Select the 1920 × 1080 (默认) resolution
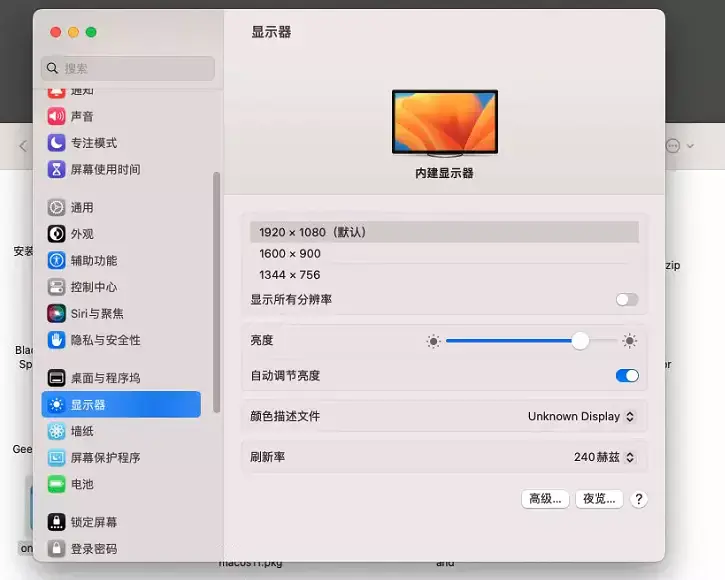 (444, 232)
